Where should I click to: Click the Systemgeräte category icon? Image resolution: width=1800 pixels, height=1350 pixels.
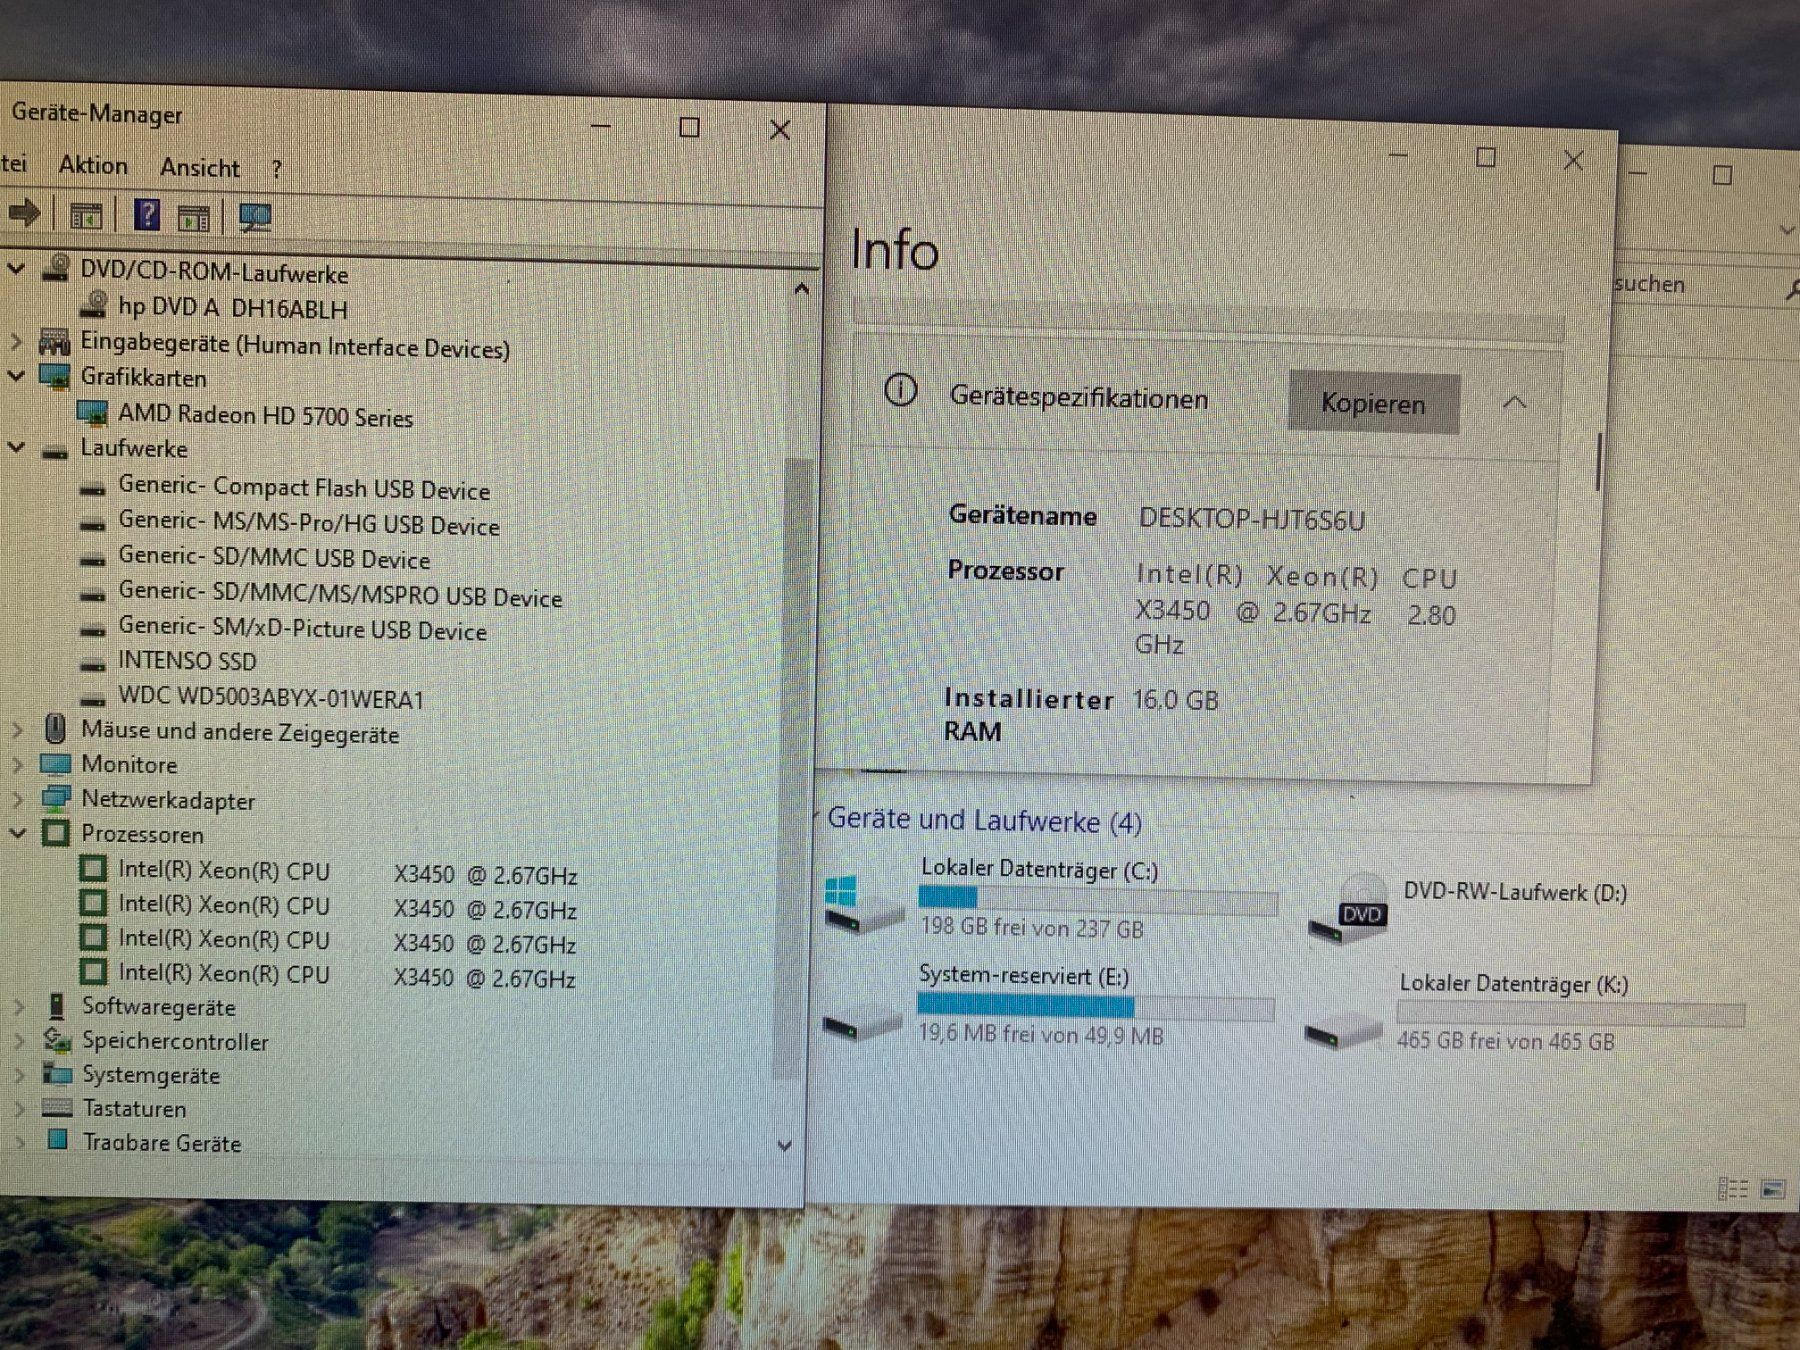(x=58, y=1074)
